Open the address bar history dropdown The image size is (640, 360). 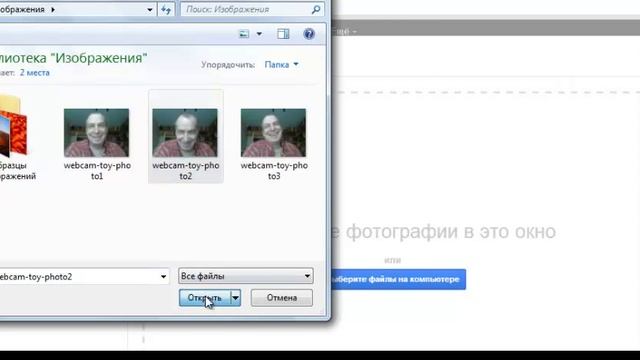pos(150,9)
